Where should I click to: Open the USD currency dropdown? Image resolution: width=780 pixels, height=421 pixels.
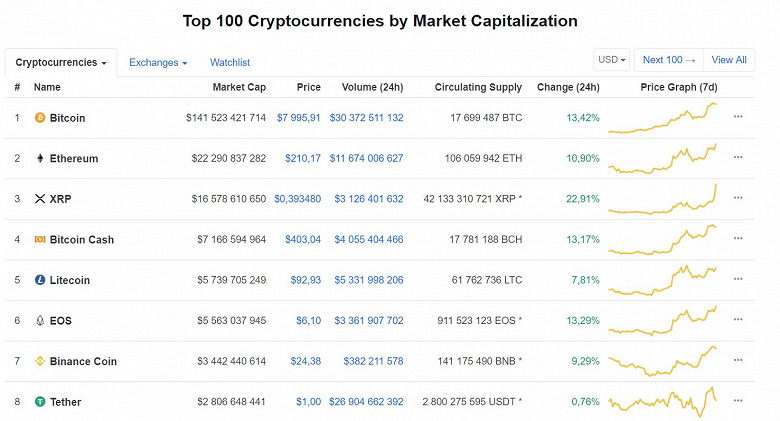pyautogui.click(x=611, y=60)
